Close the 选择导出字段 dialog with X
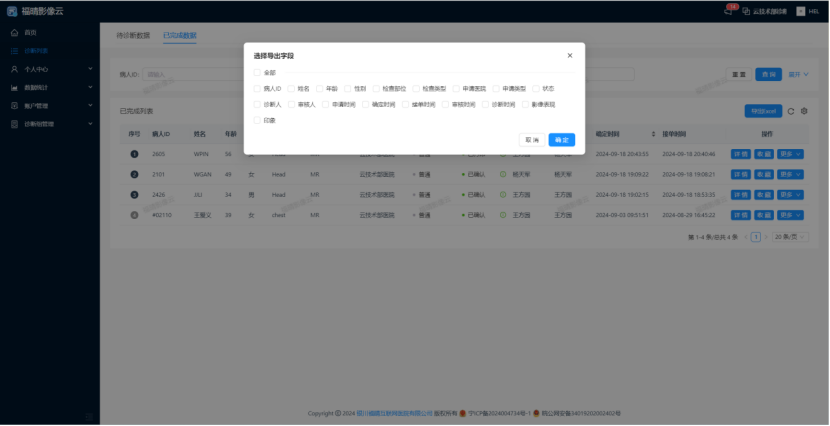 (570, 56)
